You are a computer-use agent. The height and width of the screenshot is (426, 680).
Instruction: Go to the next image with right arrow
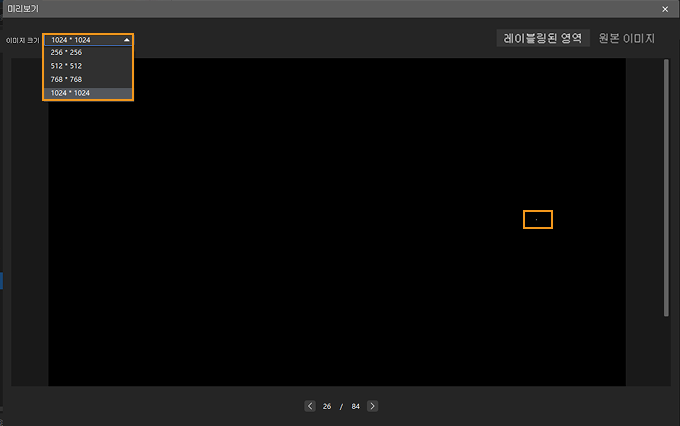pyautogui.click(x=372, y=406)
